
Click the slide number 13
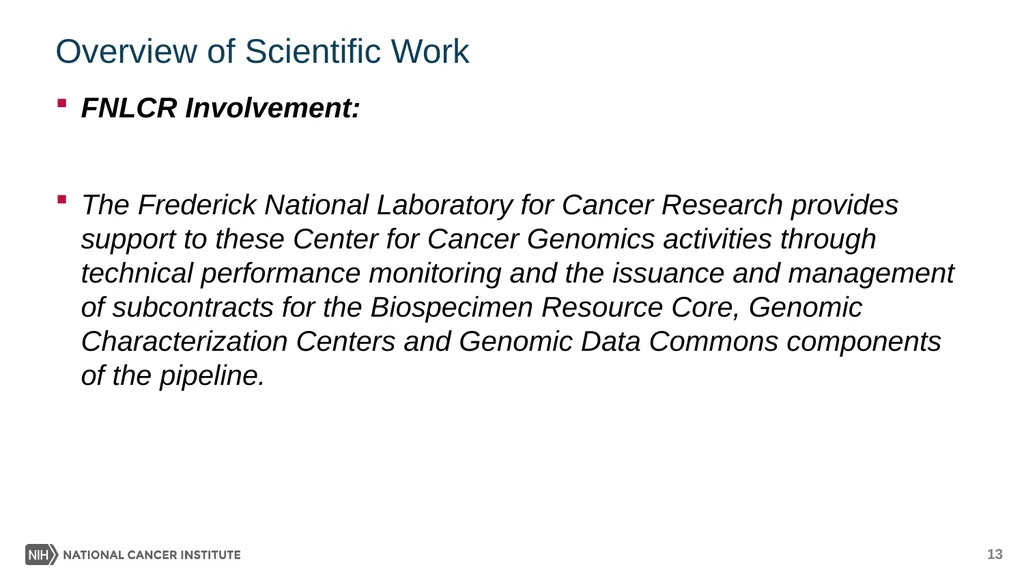[x=994, y=554]
